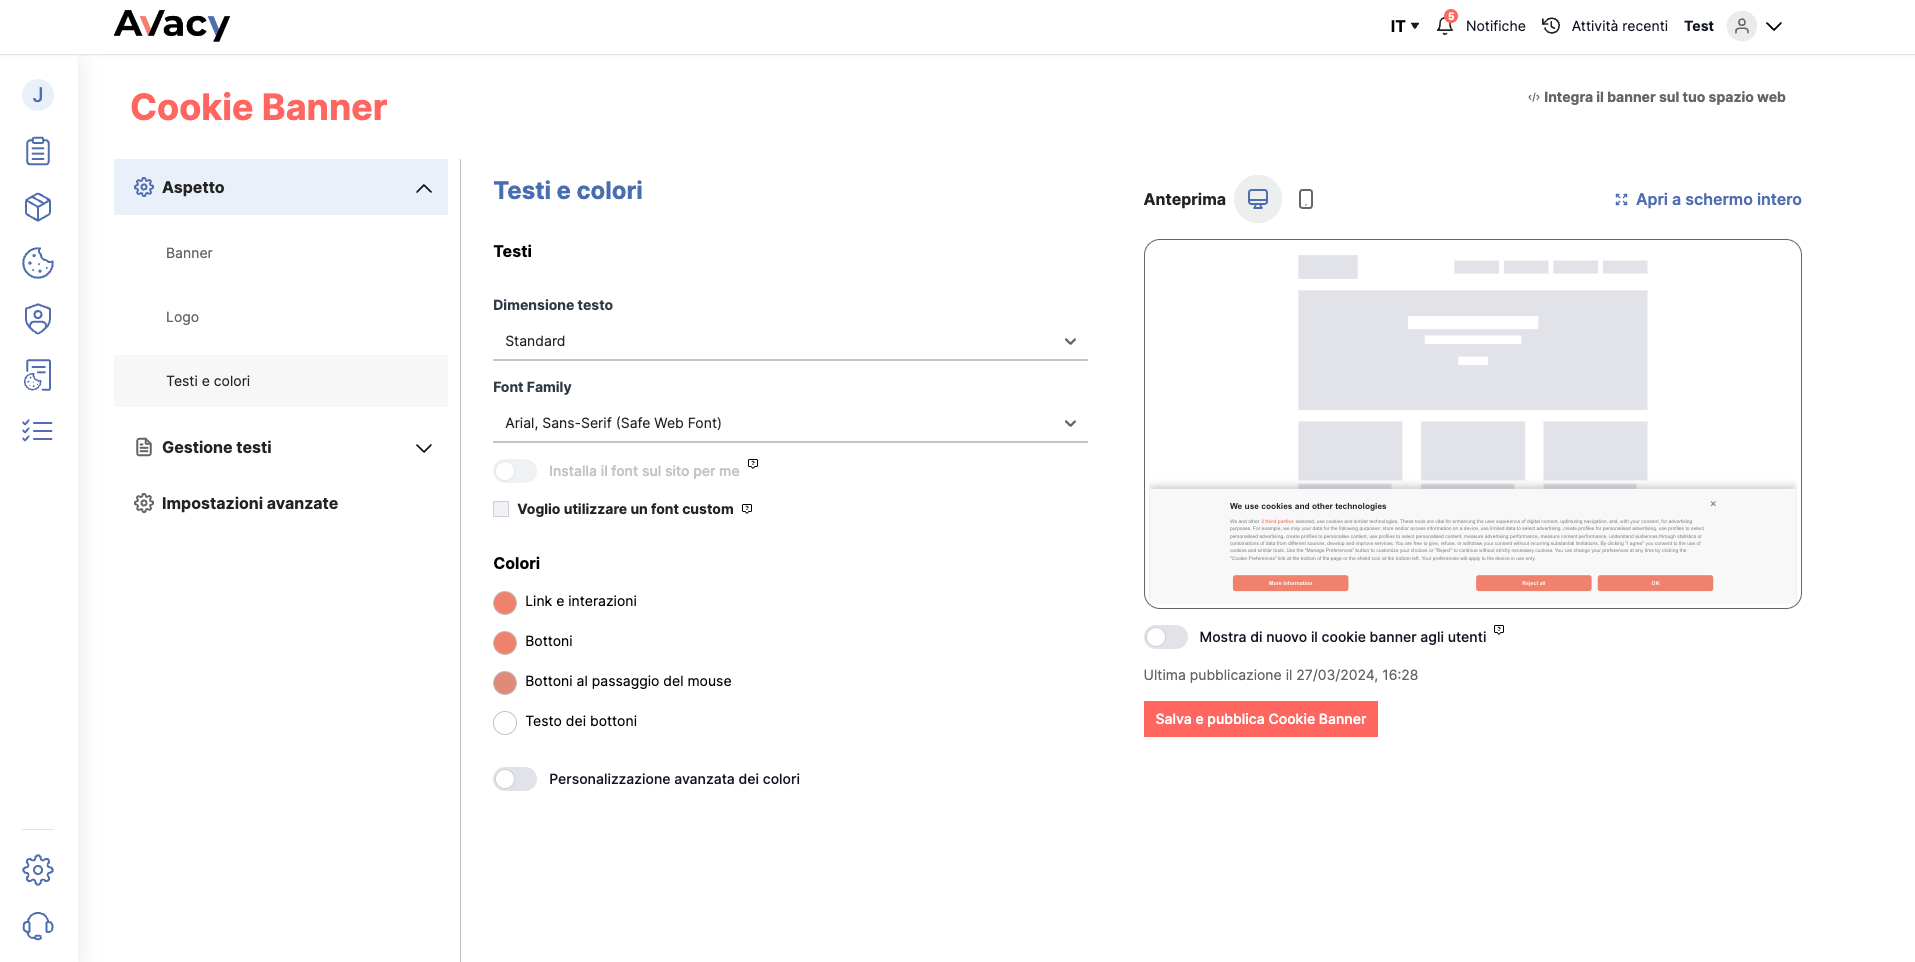Viewport: 1915px width, 962px height.
Task: Click info icon next to custom font option
Action: (747, 509)
